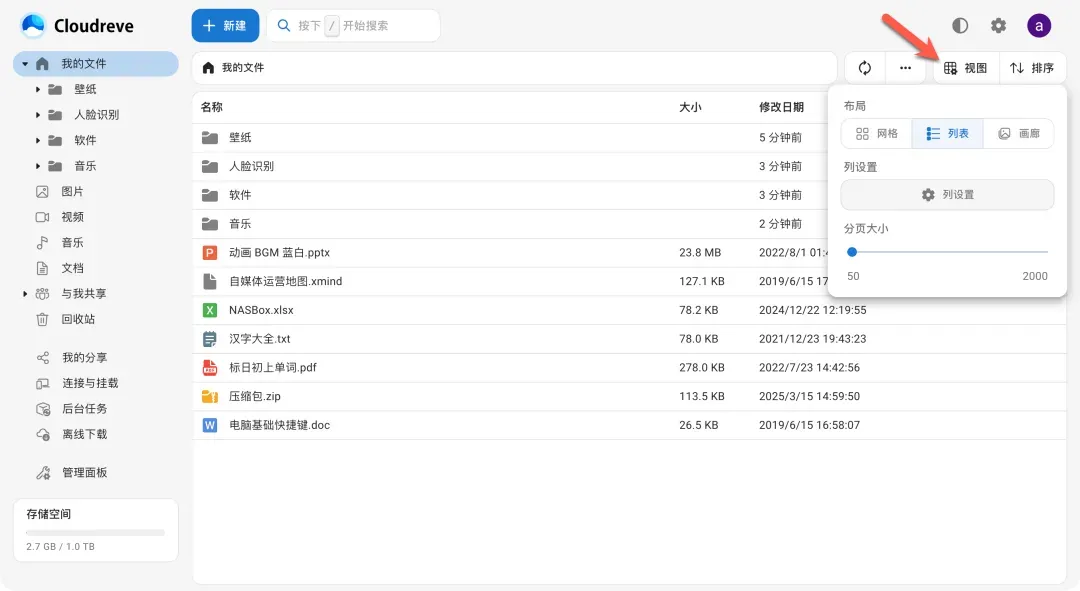This screenshot has width=1080, height=591.
Task: Click the refresh icon in the toolbar
Action: coord(865,68)
